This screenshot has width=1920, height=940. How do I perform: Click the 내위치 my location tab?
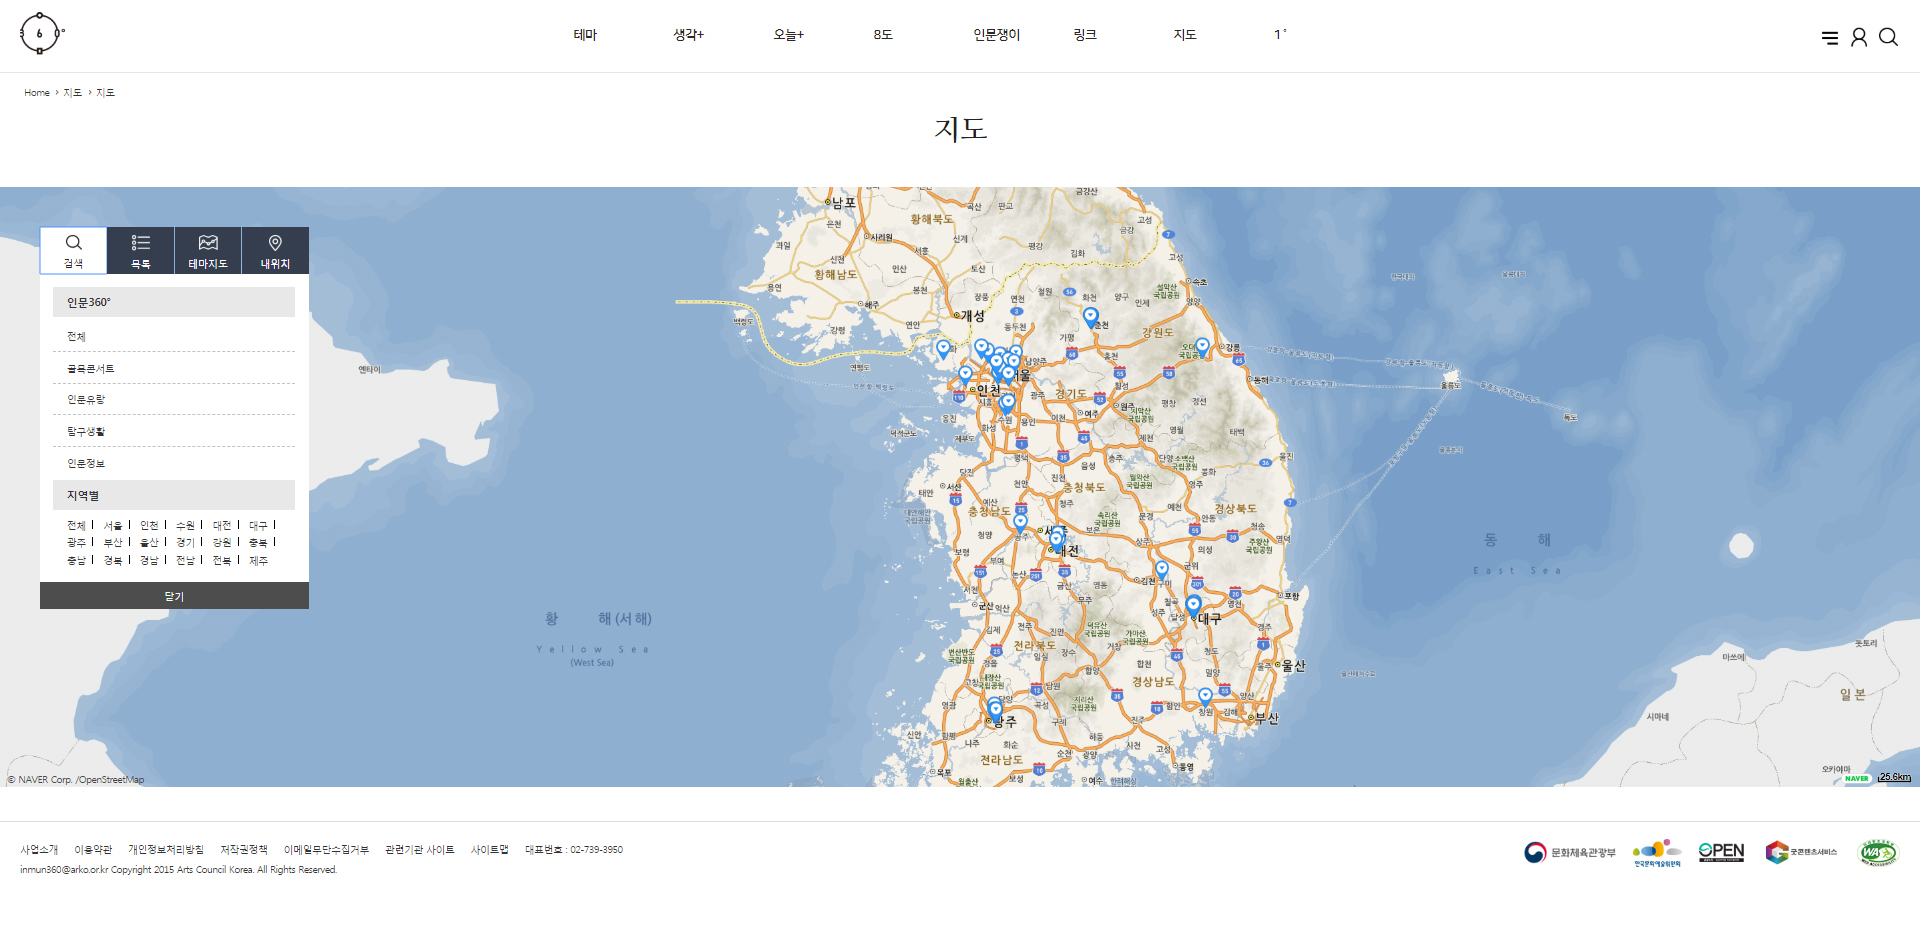[x=275, y=250]
